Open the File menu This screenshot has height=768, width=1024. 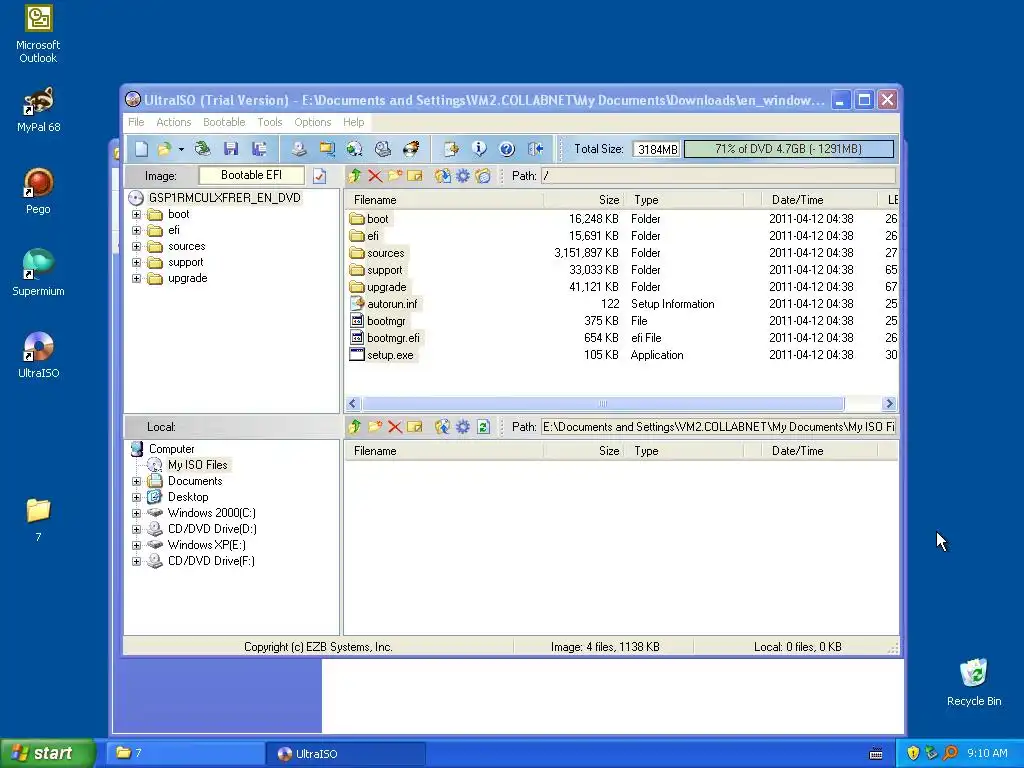[136, 122]
